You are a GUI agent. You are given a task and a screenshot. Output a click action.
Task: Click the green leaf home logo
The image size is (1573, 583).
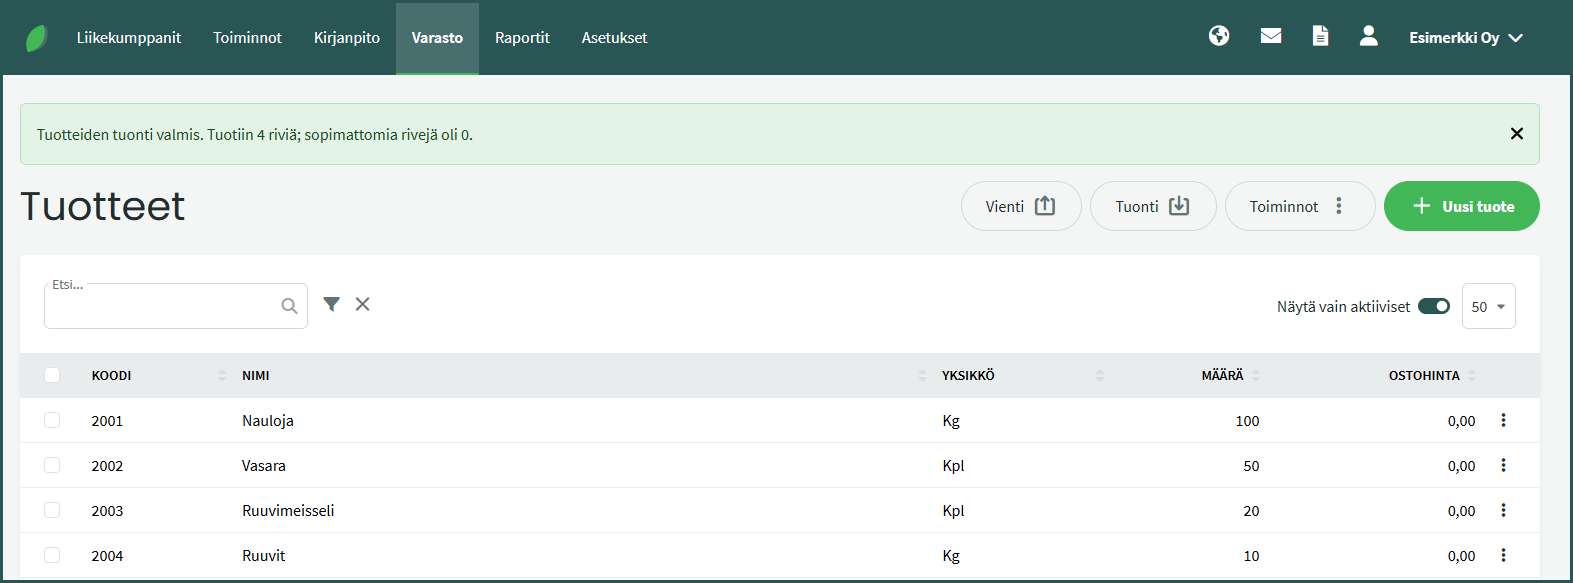point(36,38)
